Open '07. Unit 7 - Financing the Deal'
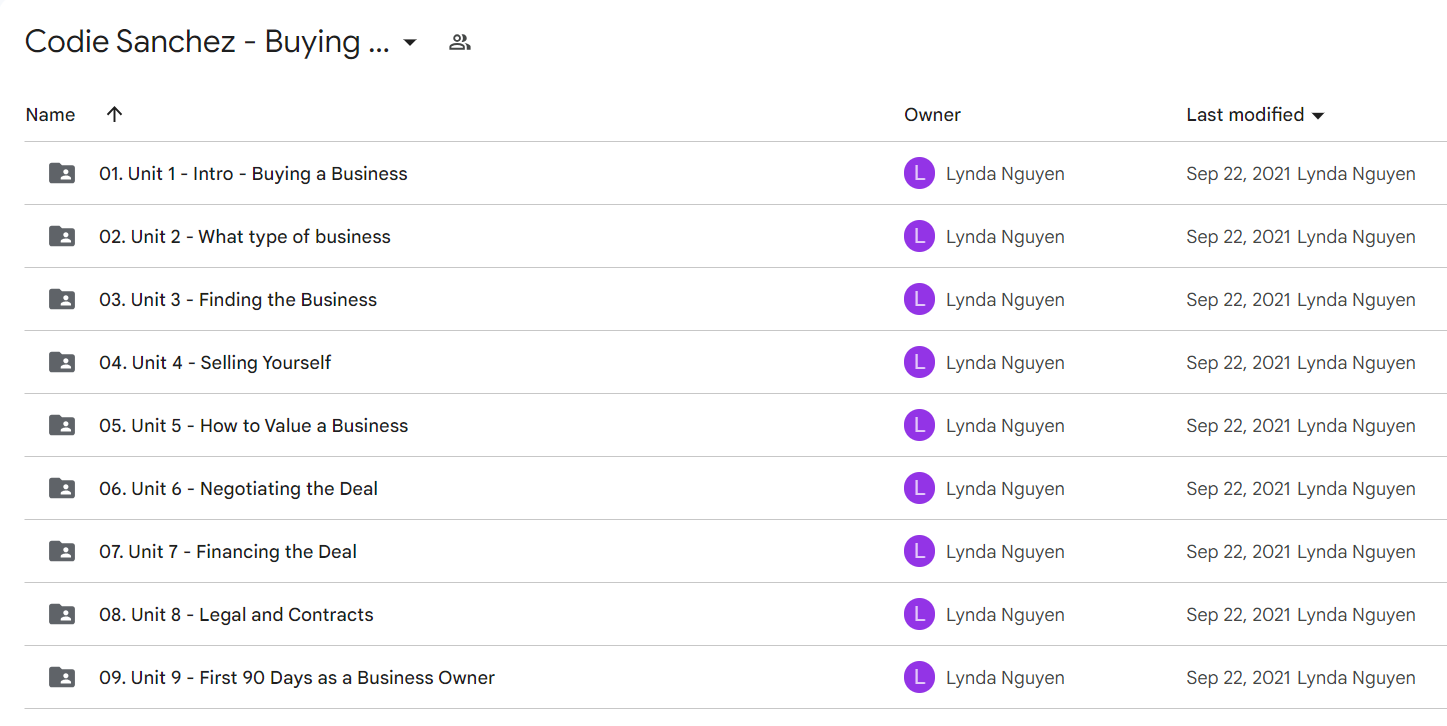This screenshot has height=726, width=1447. coord(228,552)
